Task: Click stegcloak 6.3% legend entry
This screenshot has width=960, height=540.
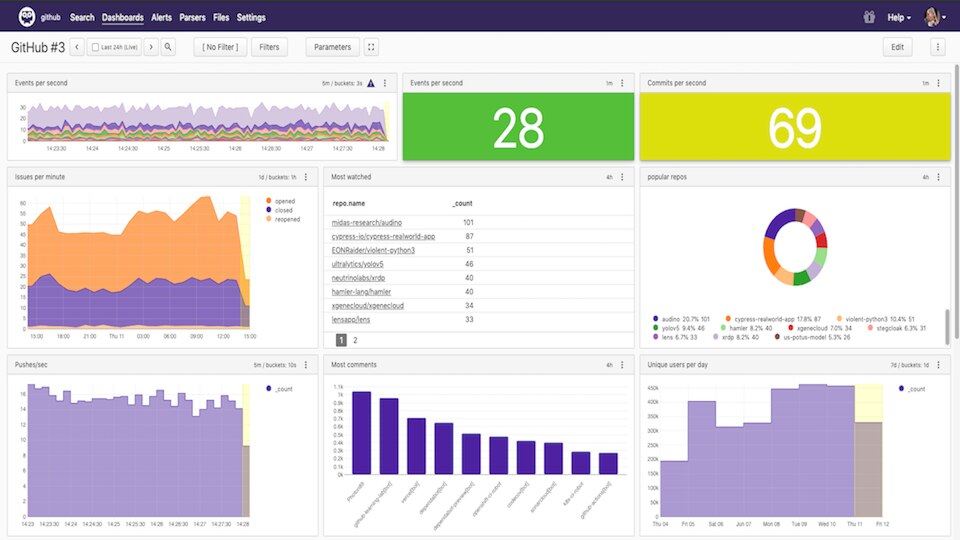Action: point(897,328)
